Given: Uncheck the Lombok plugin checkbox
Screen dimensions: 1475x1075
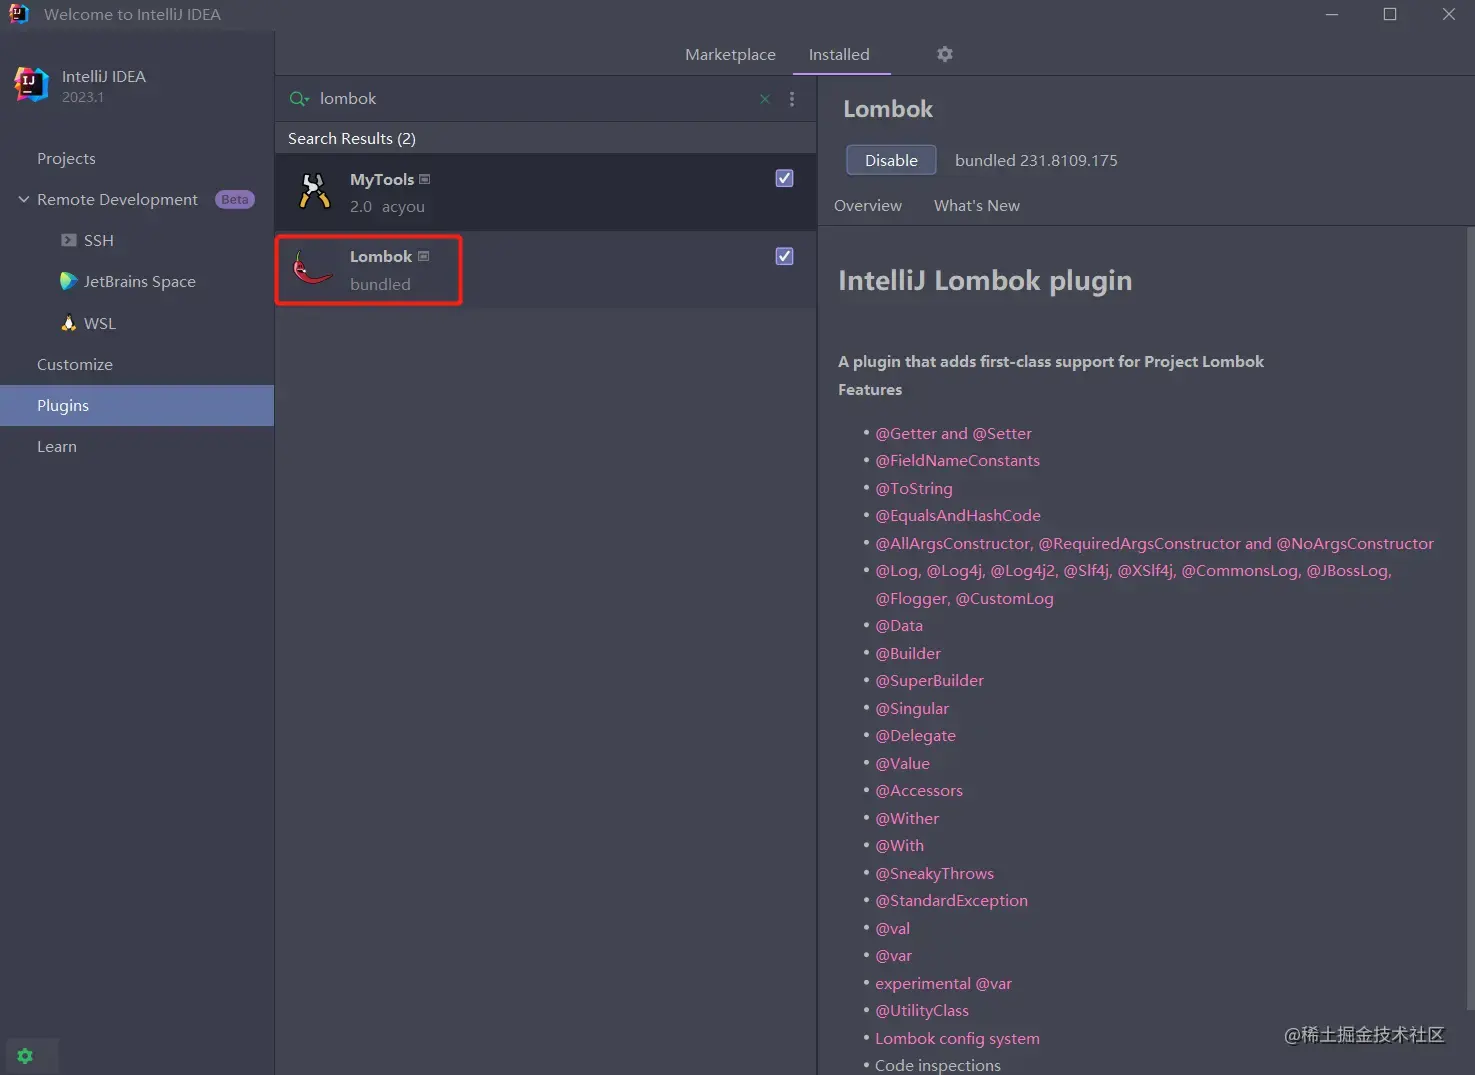Looking at the screenshot, I should pyautogui.click(x=785, y=256).
